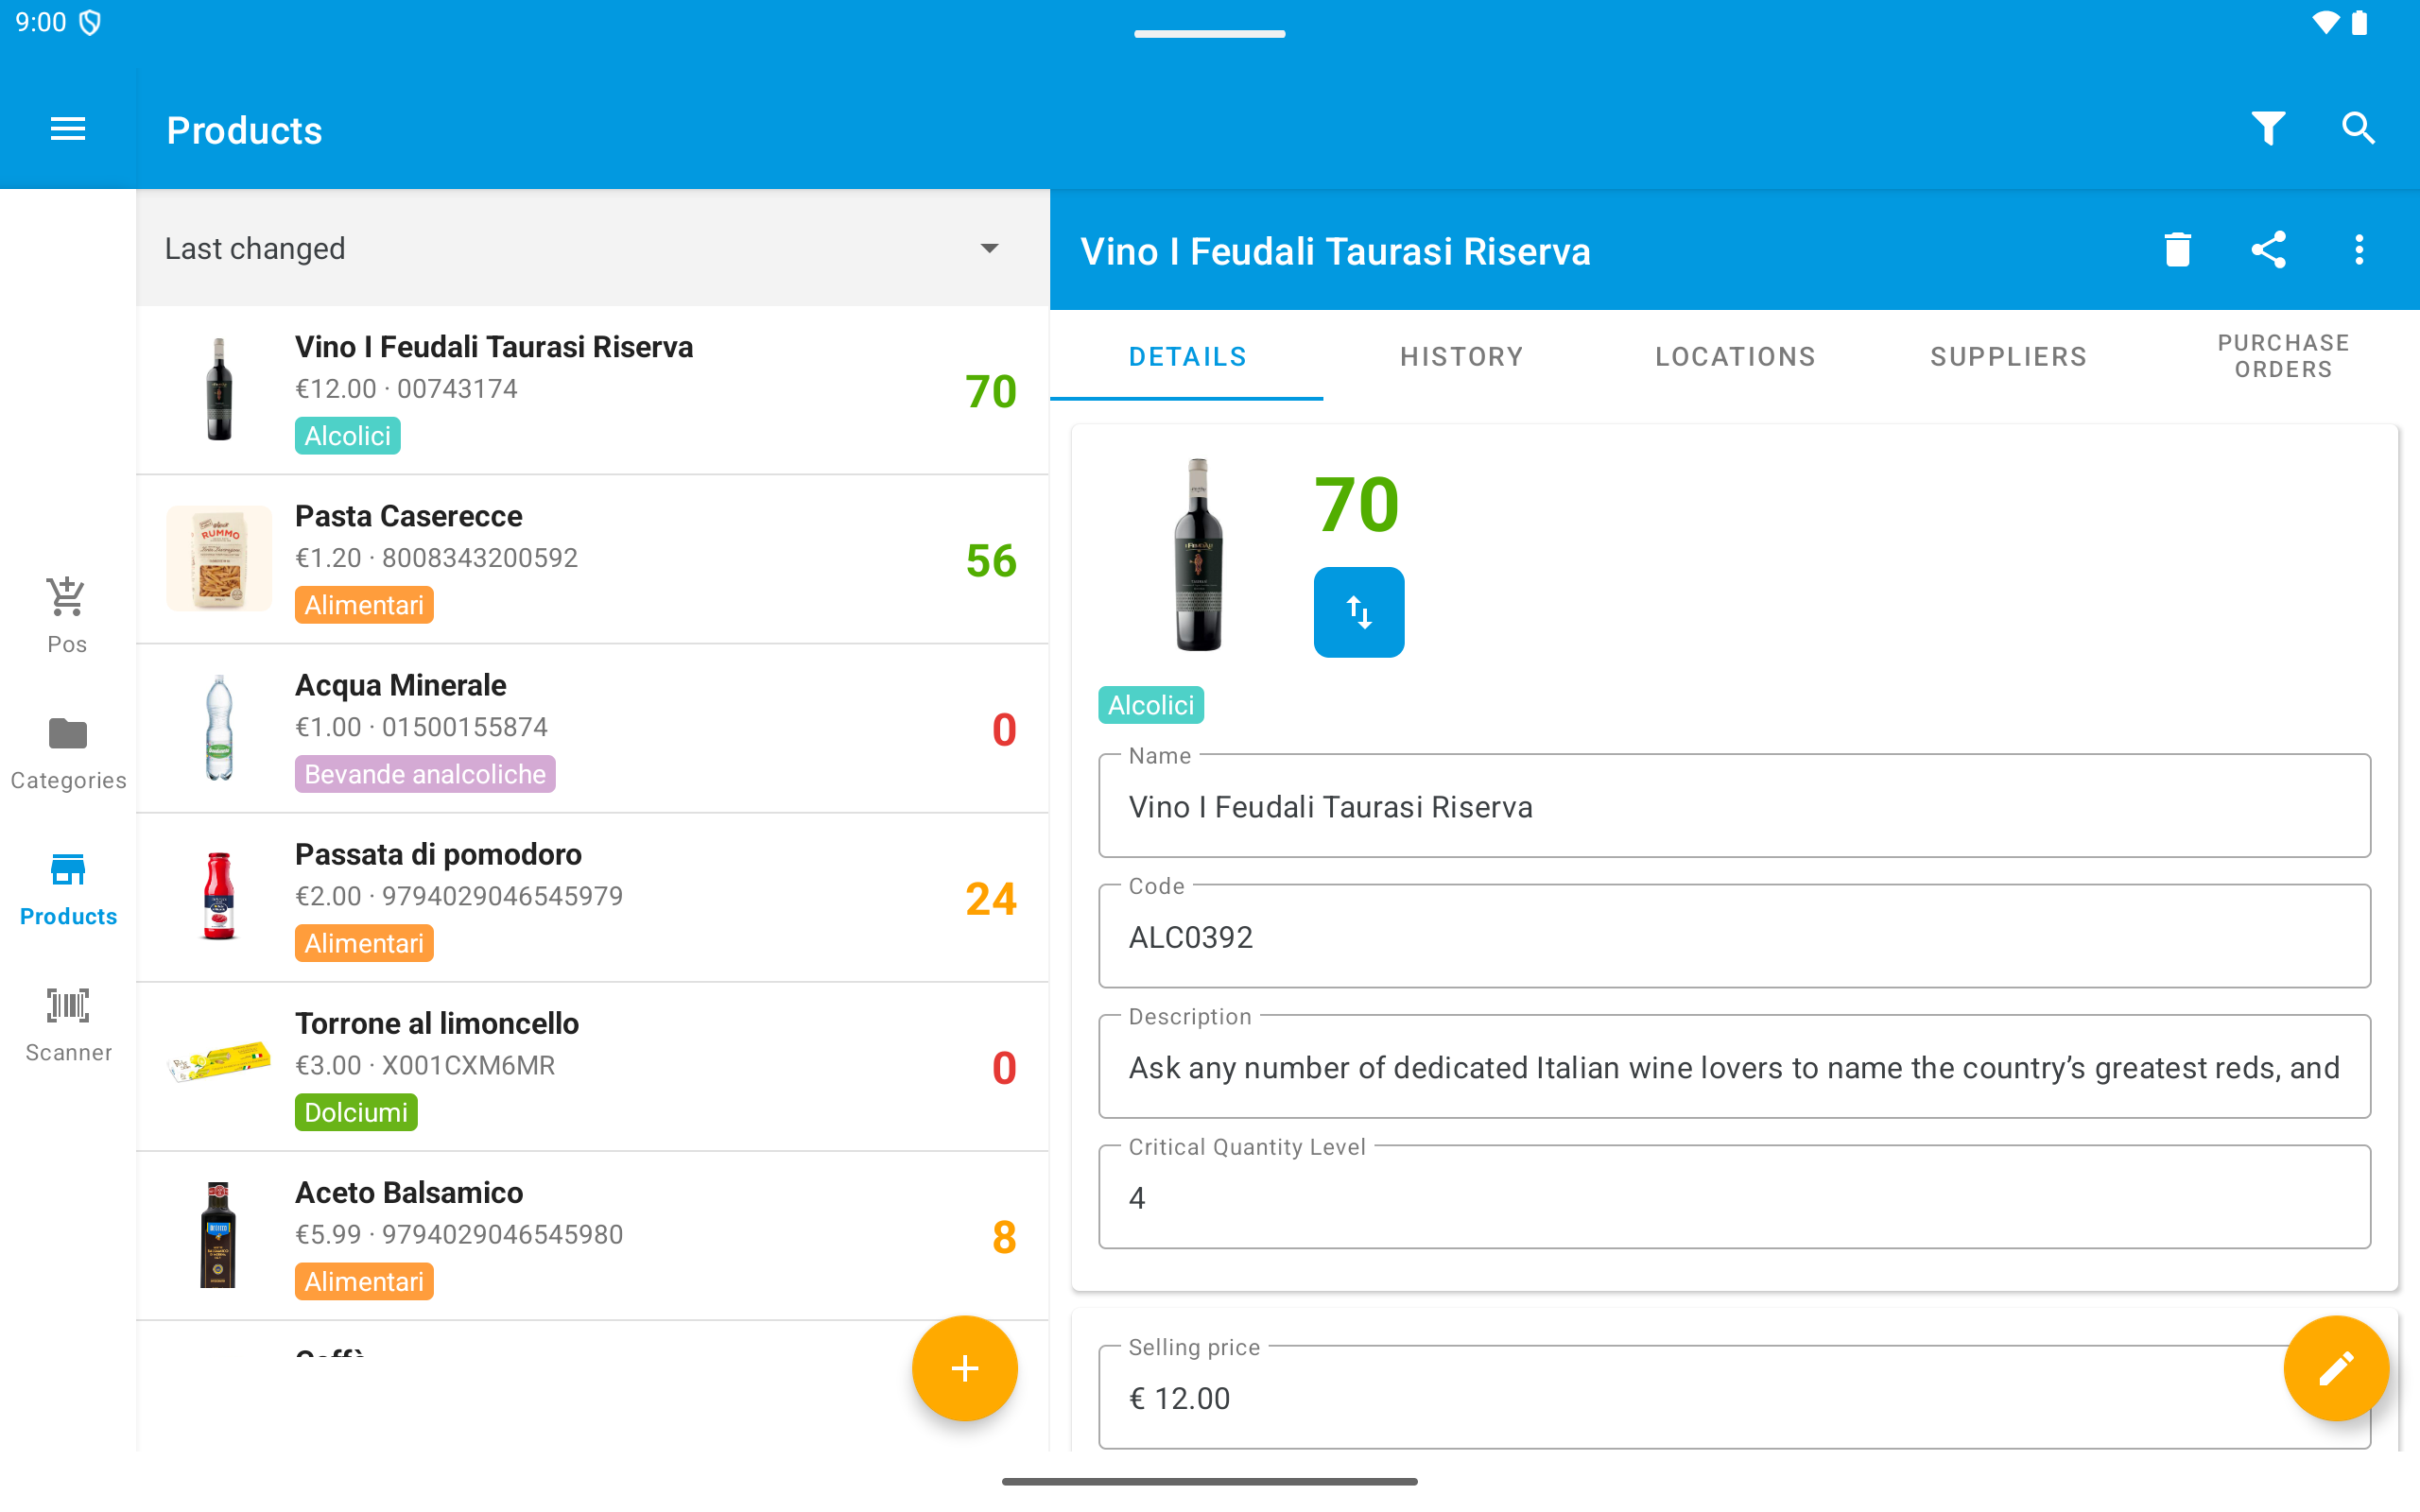
Task: Tap the Acqua Minerale bottle thumbnail
Action: (x=219, y=728)
